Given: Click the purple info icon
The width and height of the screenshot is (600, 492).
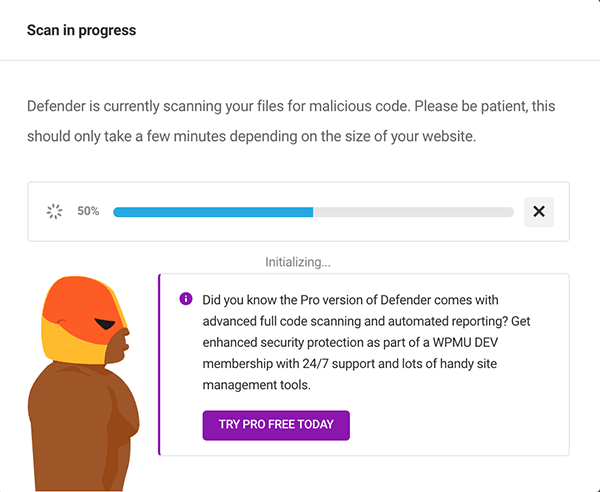Looking at the screenshot, I should [185, 299].
